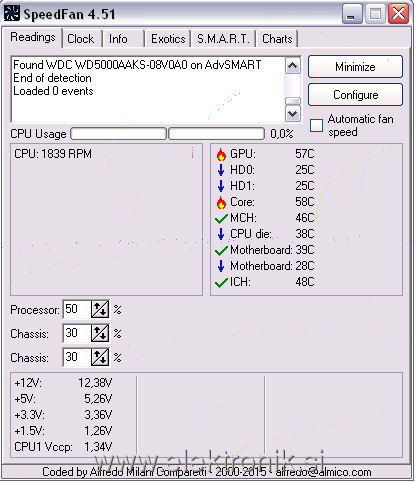417x482 pixels.
Task: Close the SpeedFan window
Action: (x=398, y=14)
